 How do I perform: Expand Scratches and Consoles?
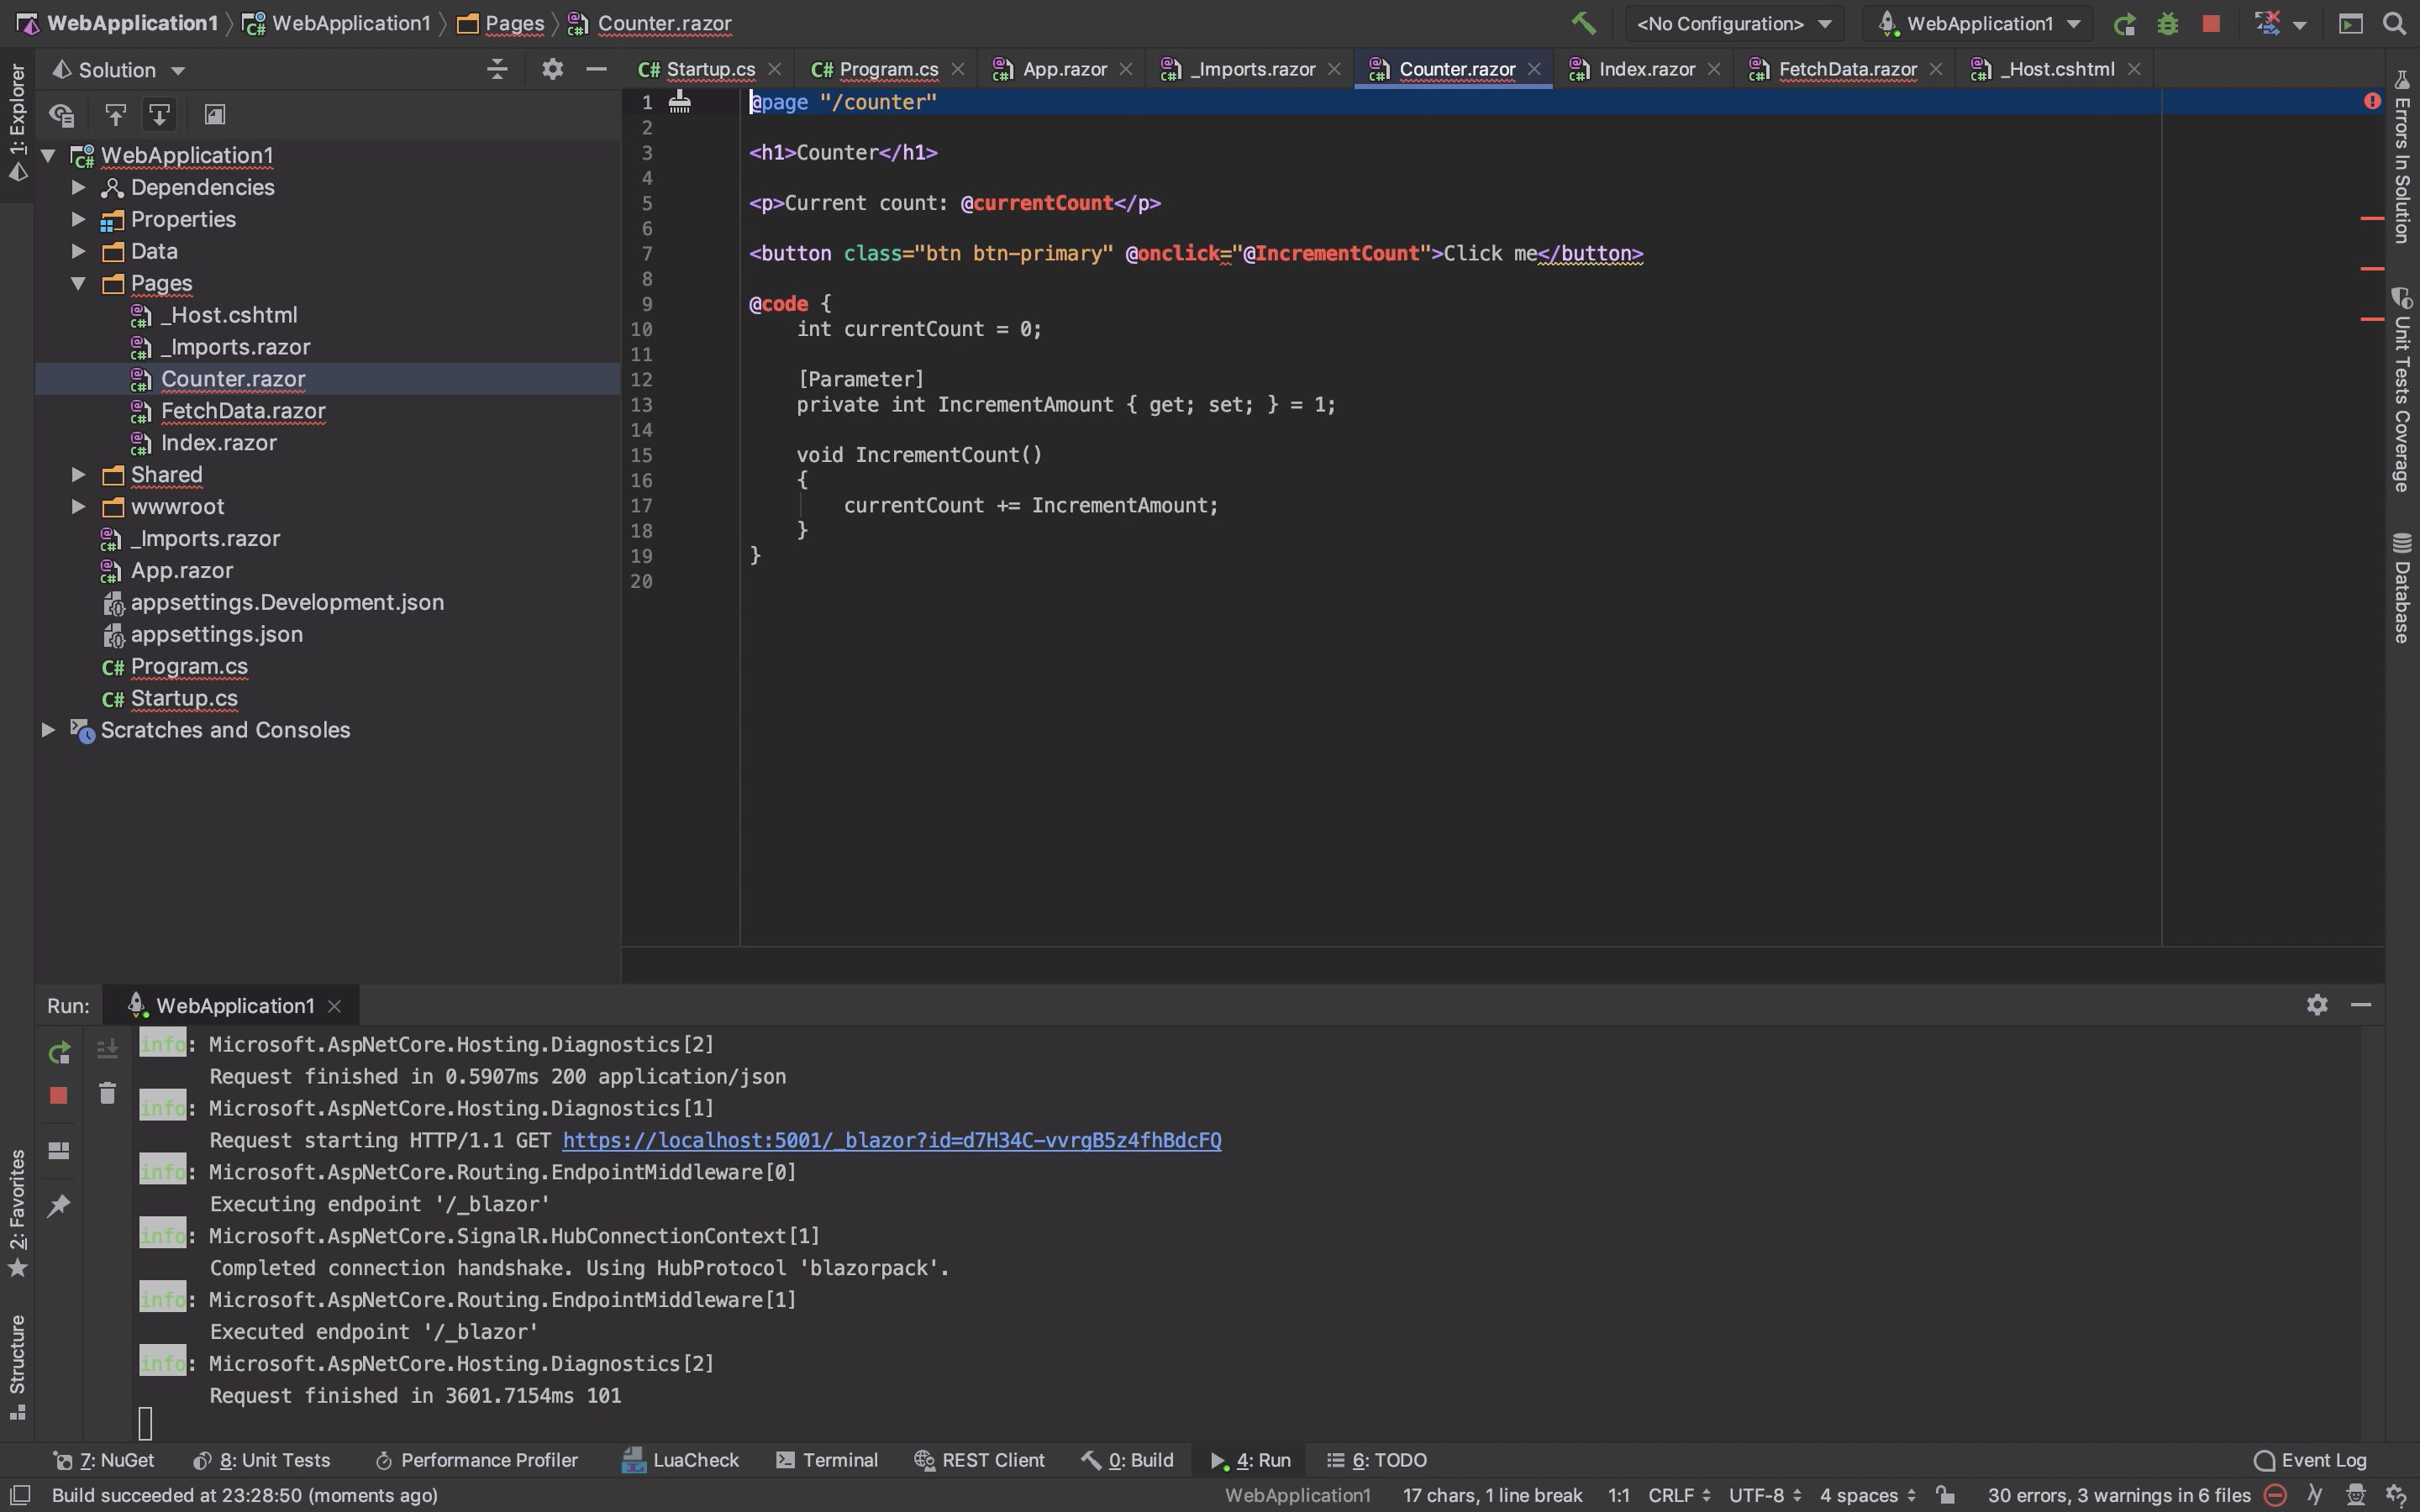[x=48, y=730]
